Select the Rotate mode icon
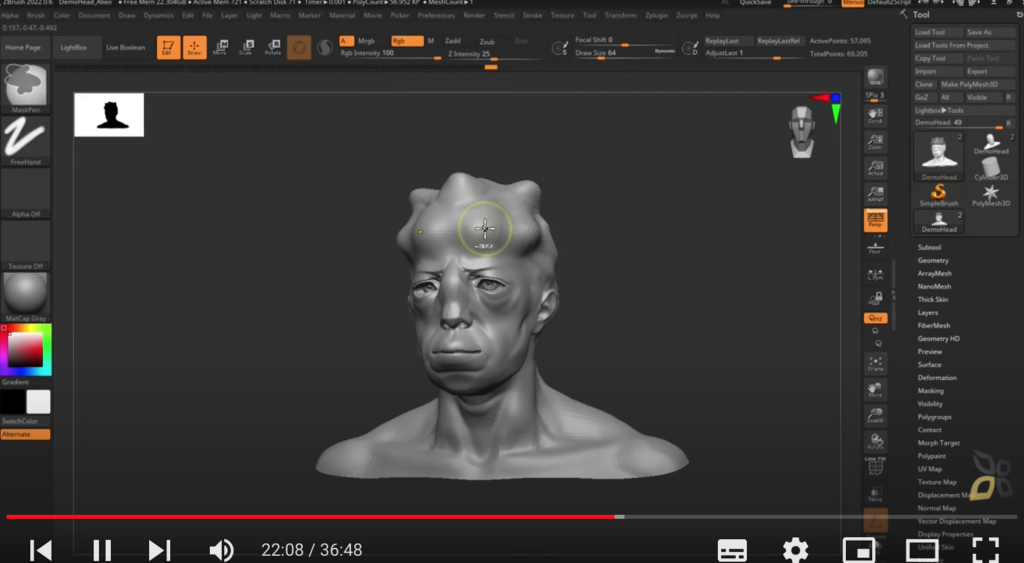 [272, 48]
